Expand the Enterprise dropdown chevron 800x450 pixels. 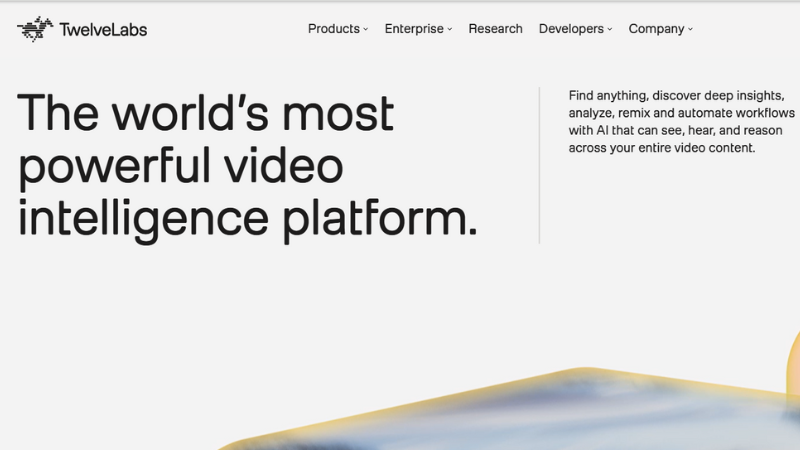coord(449,29)
